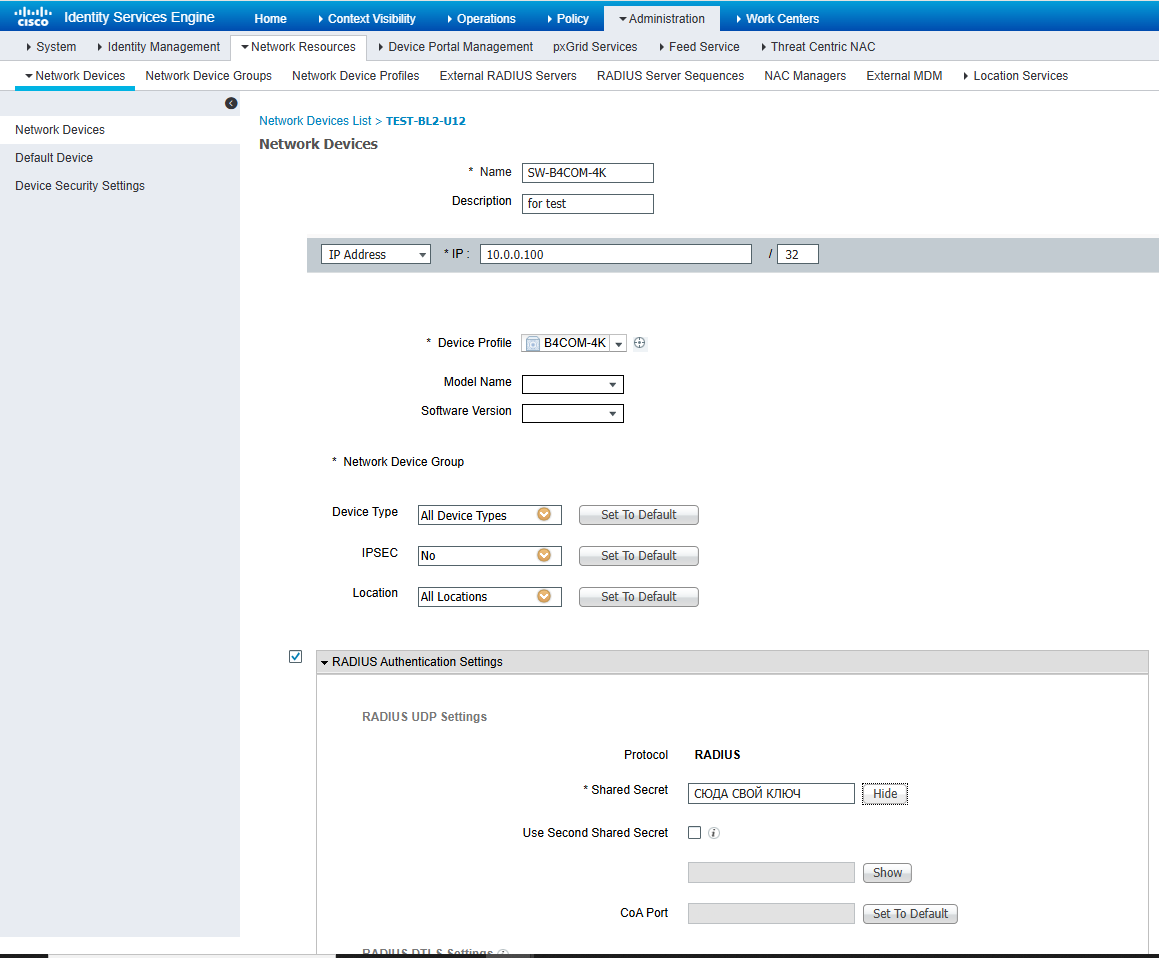Click Network Devices List breadcrumb link

pos(315,121)
